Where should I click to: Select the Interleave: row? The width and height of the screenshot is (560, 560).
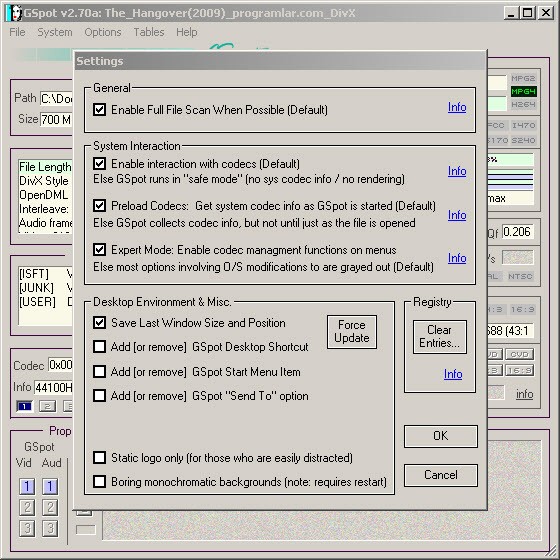pyautogui.click(x=45, y=209)
